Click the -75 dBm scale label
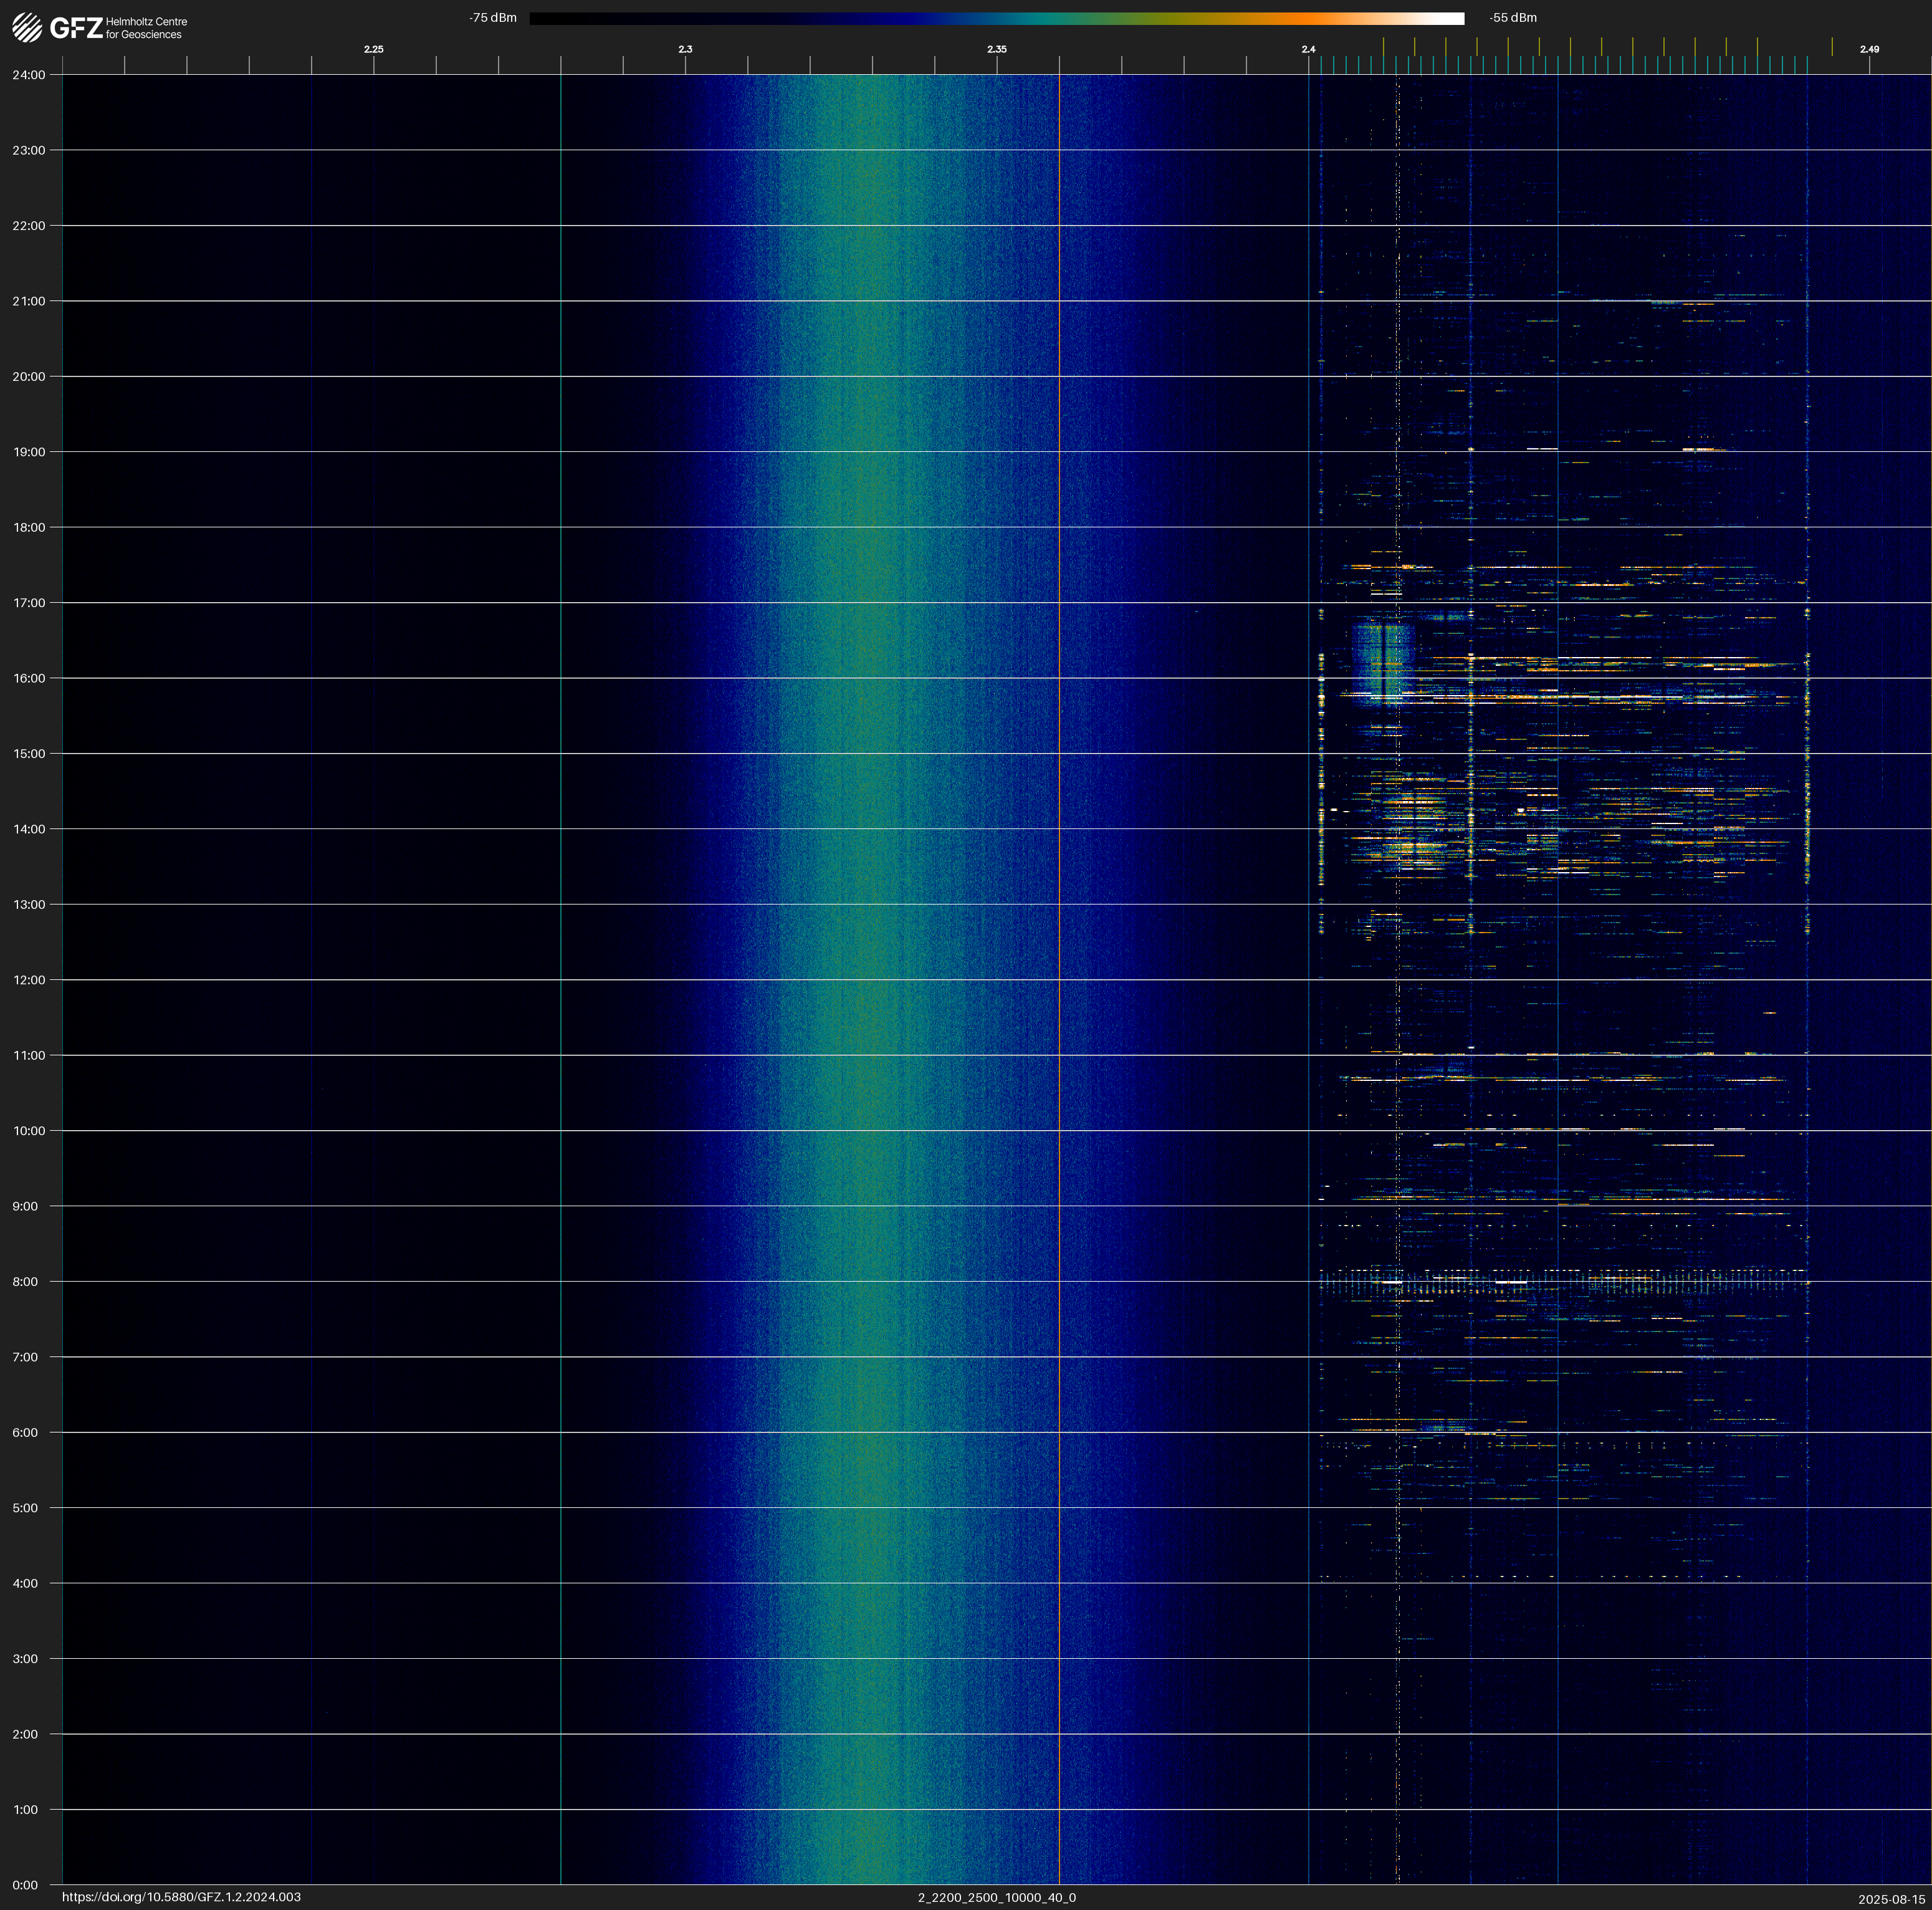Viewport: 1932px width, 1910px height. [x=493, y=18]
